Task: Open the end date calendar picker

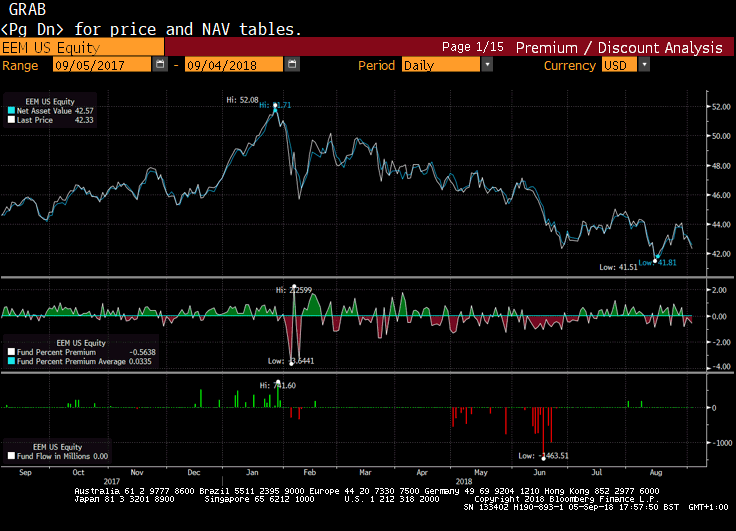Action: [292, 64]
